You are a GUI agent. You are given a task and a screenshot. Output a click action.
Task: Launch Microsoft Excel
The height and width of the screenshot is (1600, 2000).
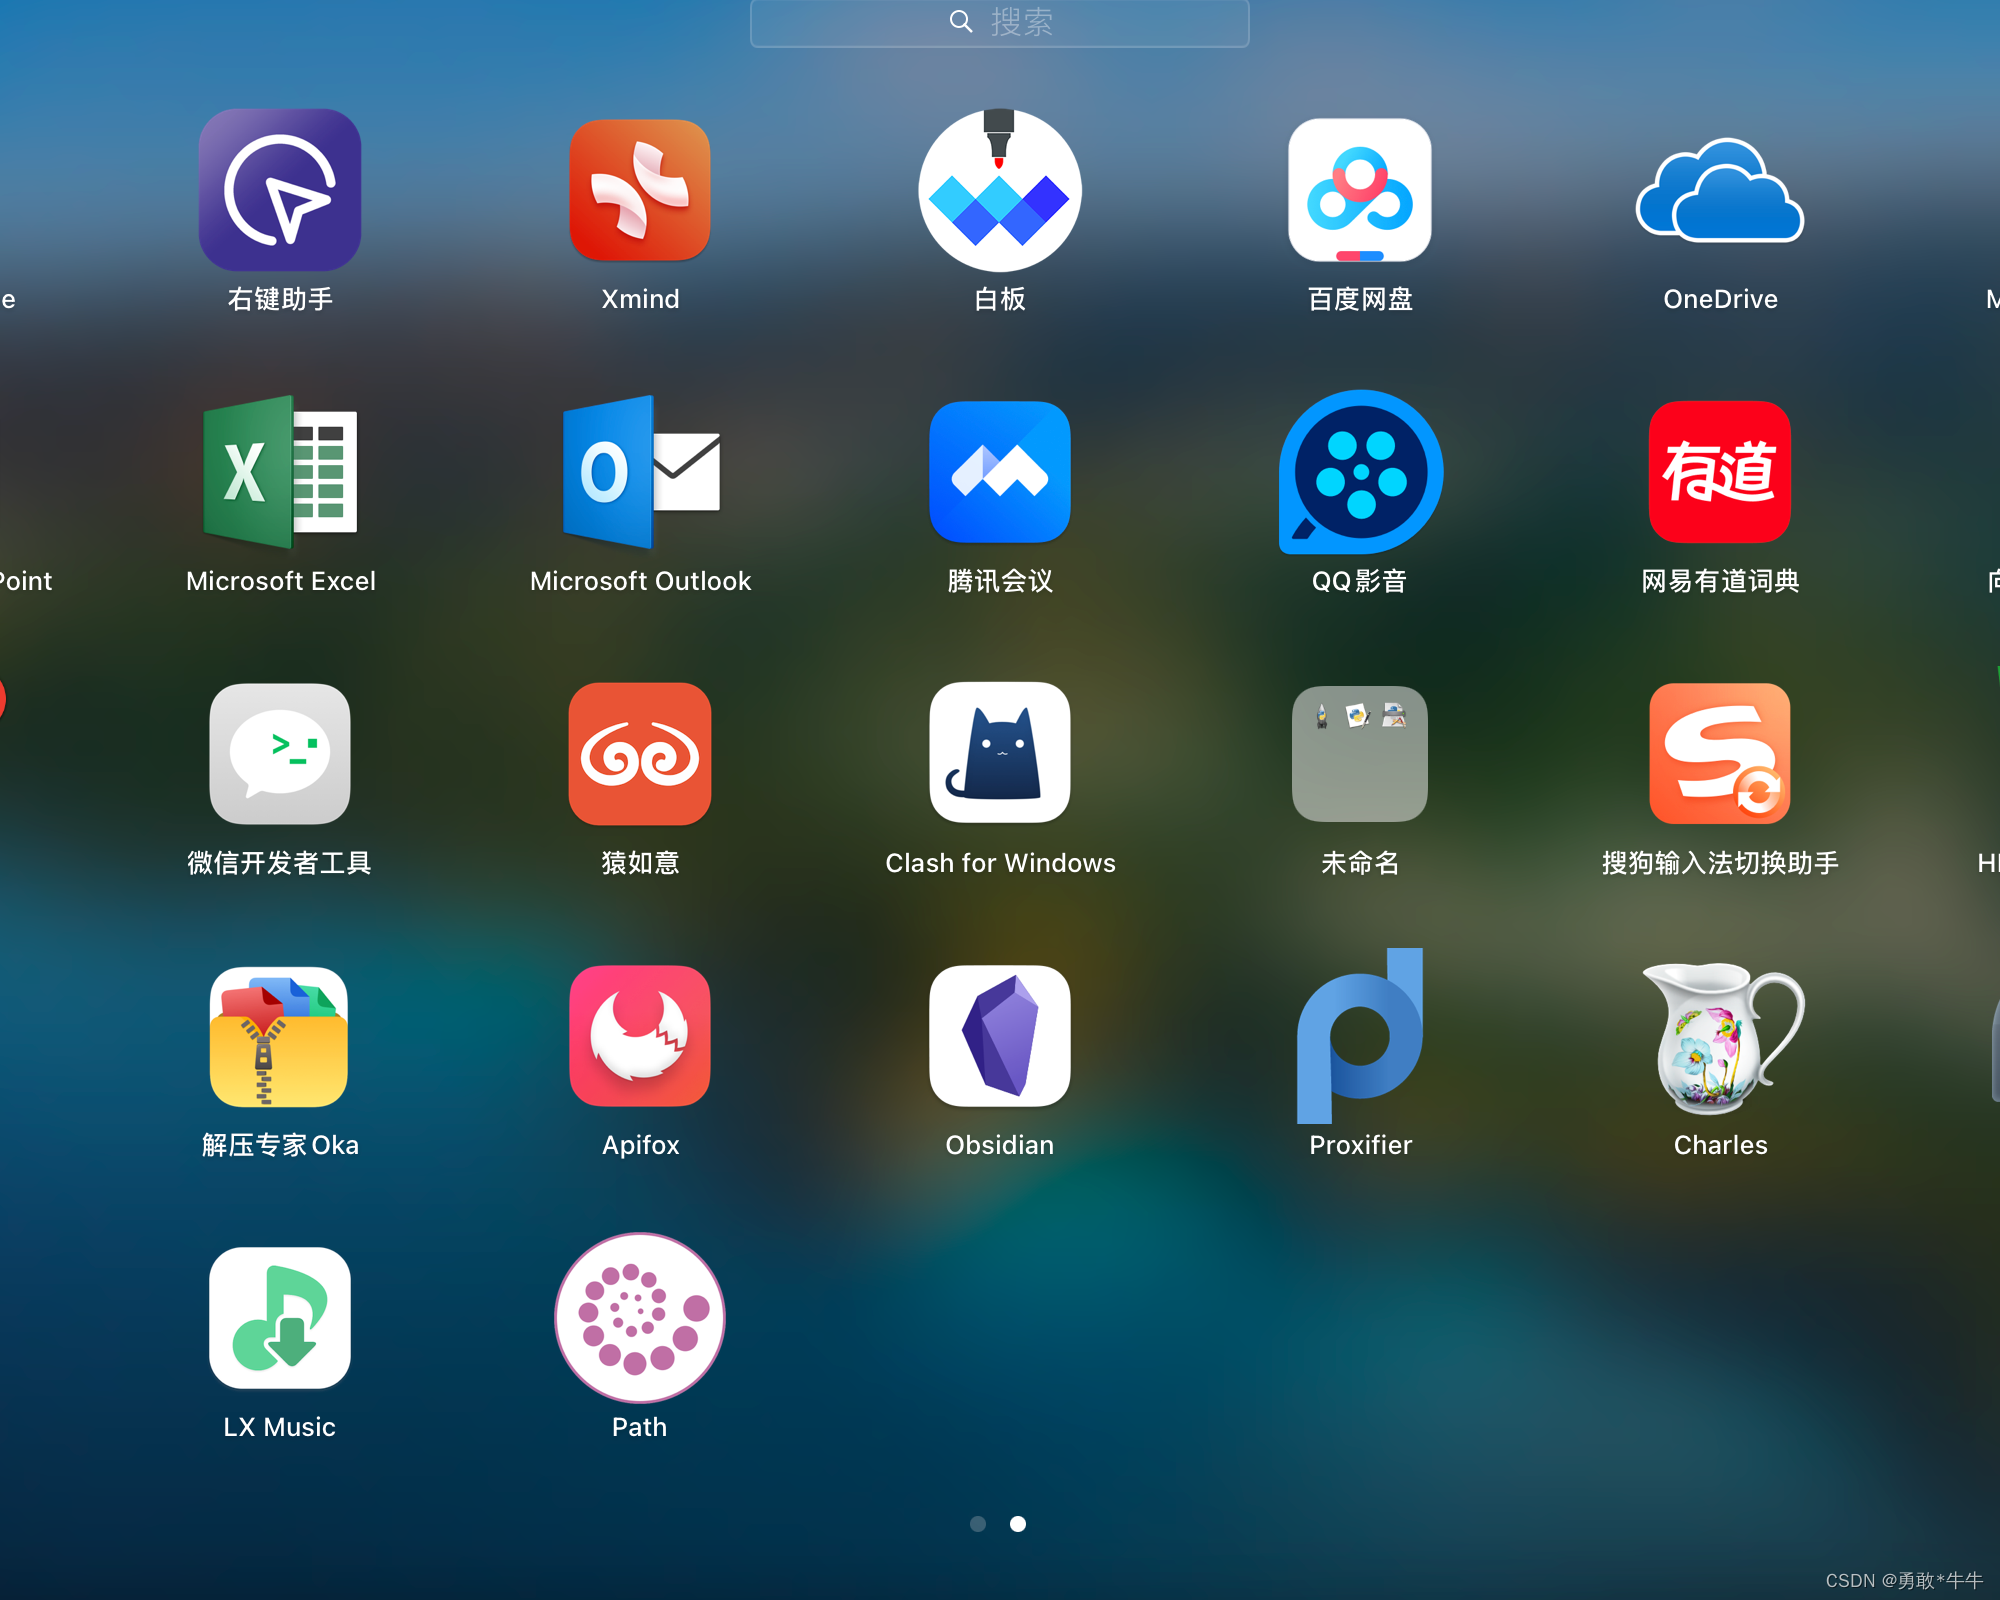(x=280, y=472)
